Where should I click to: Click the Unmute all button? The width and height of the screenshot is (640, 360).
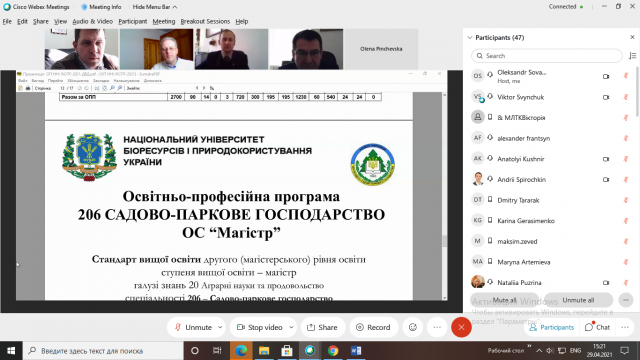[x=578, y=300]
